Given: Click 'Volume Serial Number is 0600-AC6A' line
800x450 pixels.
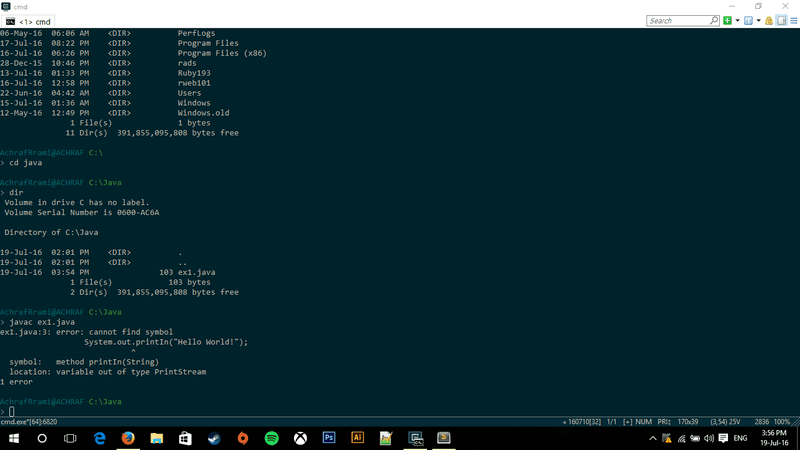Looking at the screenshot, I should (82, 212).
